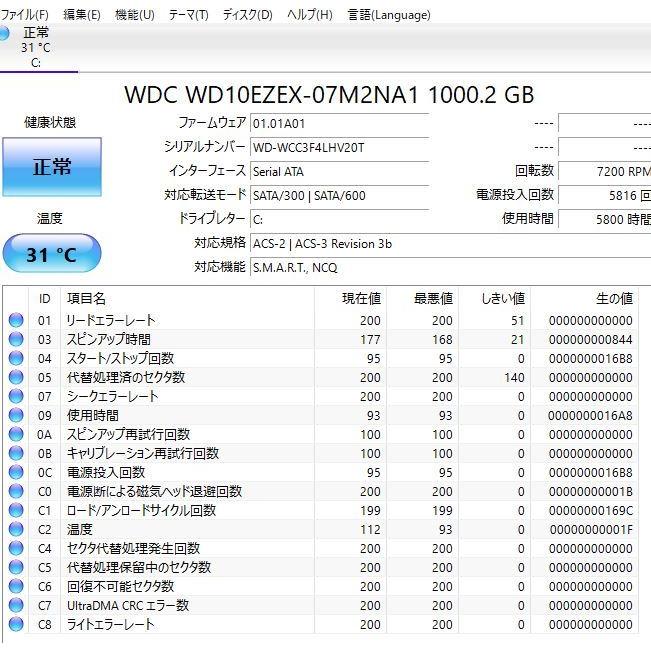Click the interface field Serial ATA
The width and height of the screenshot is (651, 651).
pos(340,171)
